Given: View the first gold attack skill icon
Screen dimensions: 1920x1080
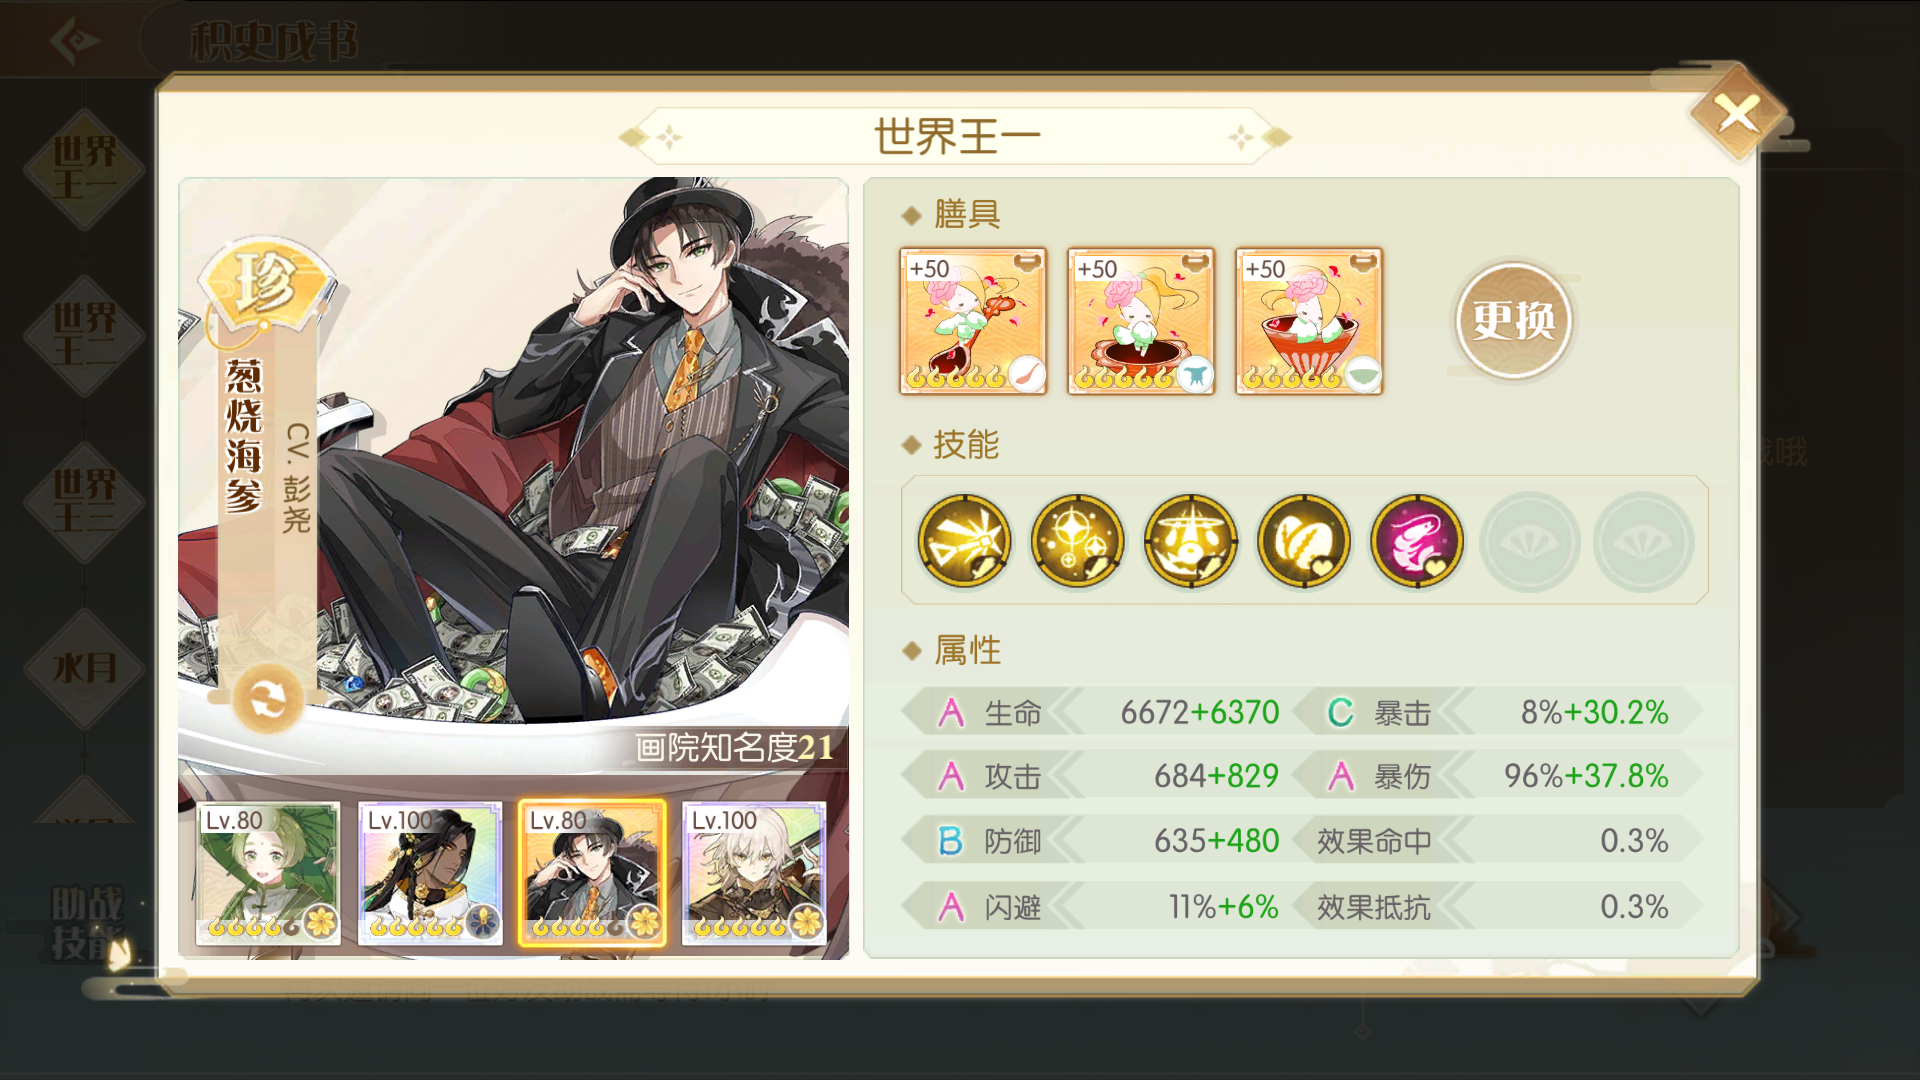Looking at the screenshot, I should tap(964, 541).
